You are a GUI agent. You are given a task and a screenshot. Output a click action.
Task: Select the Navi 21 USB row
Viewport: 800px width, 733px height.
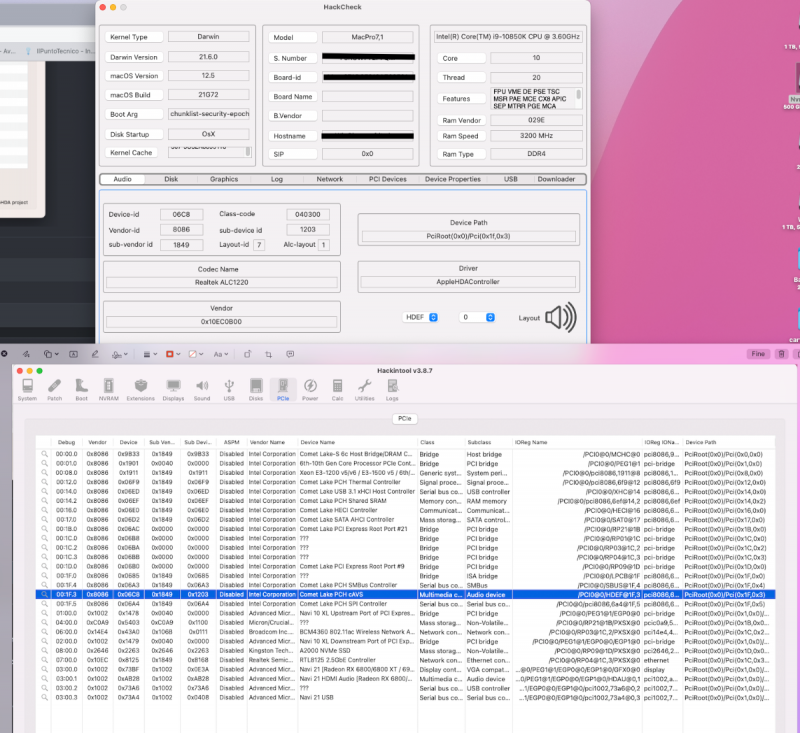click(405, 697)
